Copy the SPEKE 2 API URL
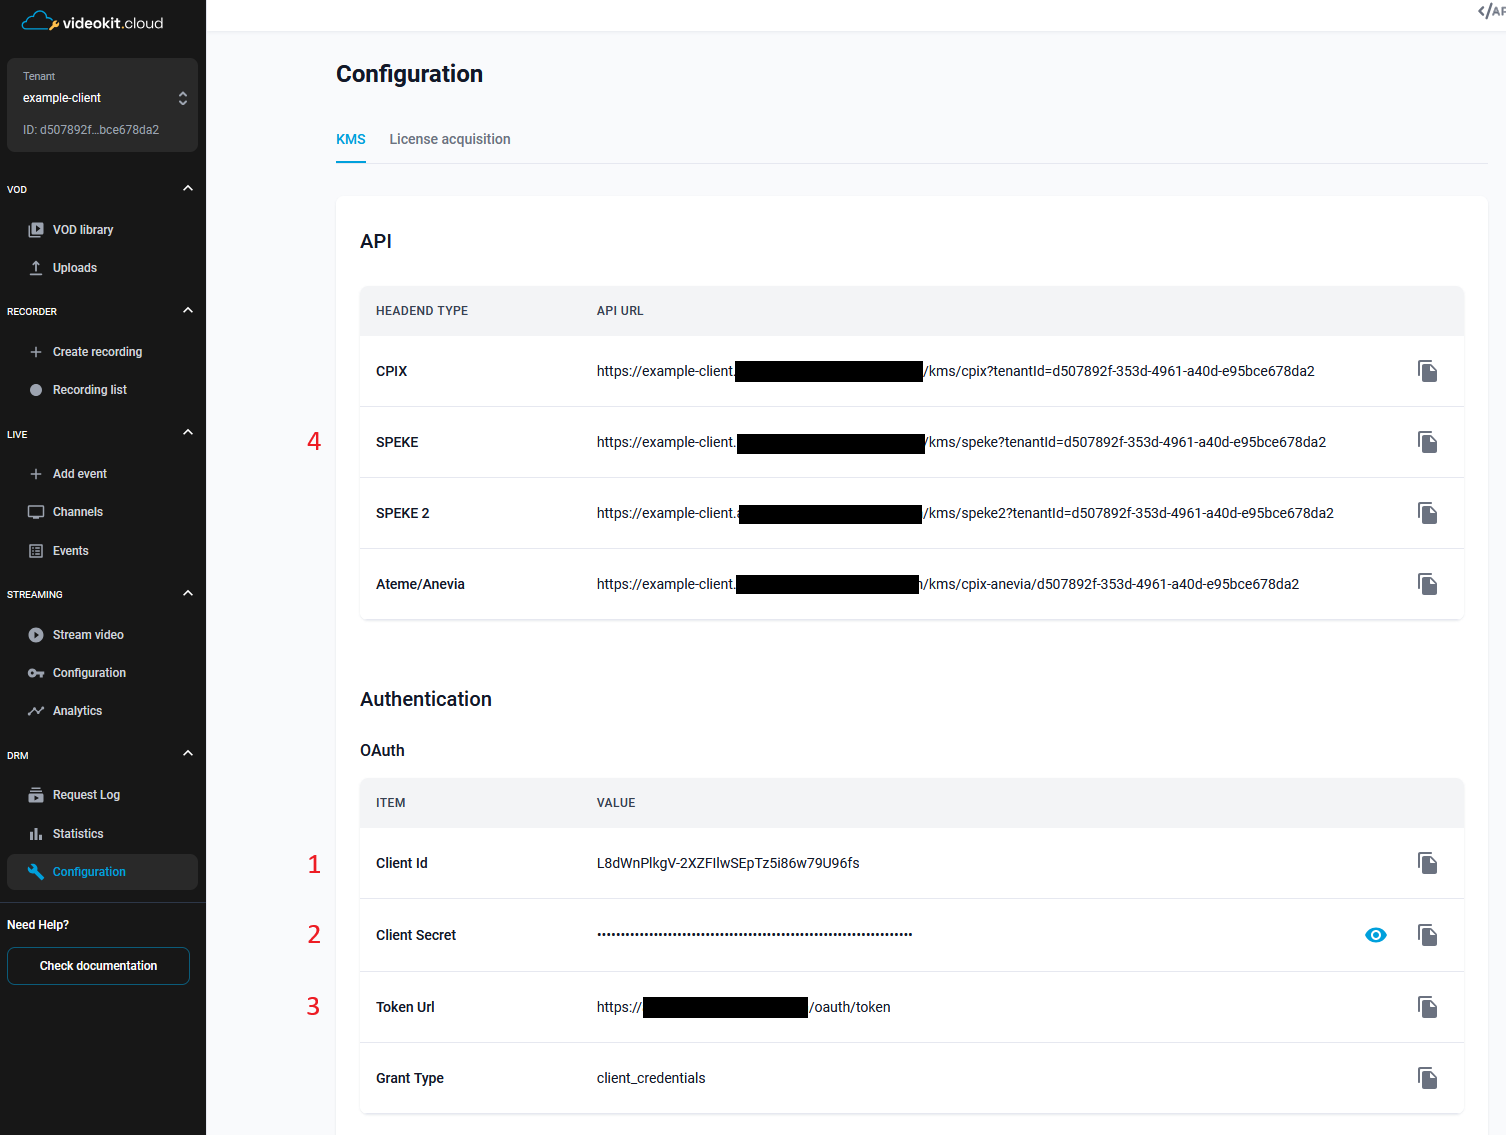This screenshot has height=1135, width=1506. coord(1427,513)
